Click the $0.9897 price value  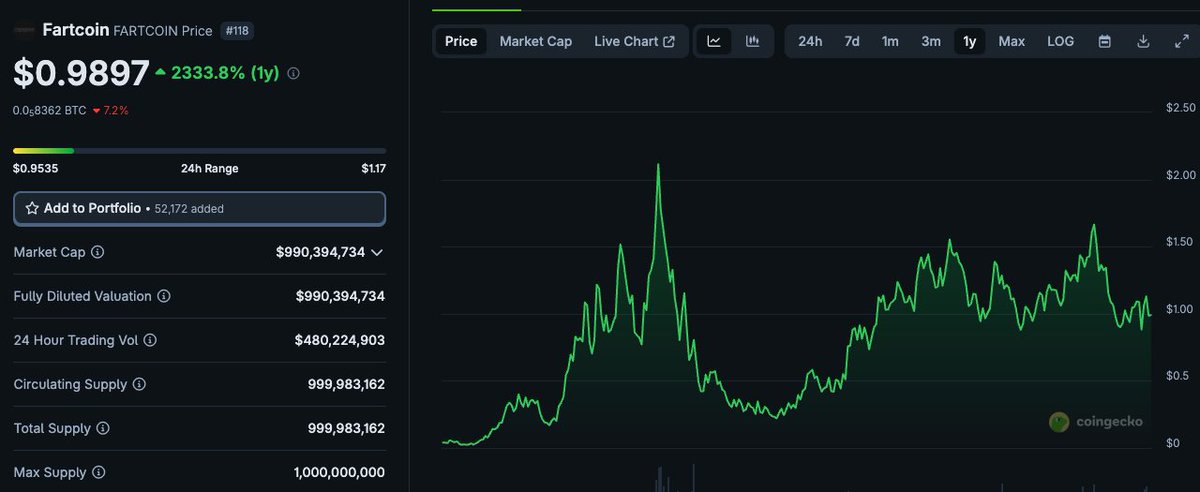pyautogui.click(x=81, y=73)
